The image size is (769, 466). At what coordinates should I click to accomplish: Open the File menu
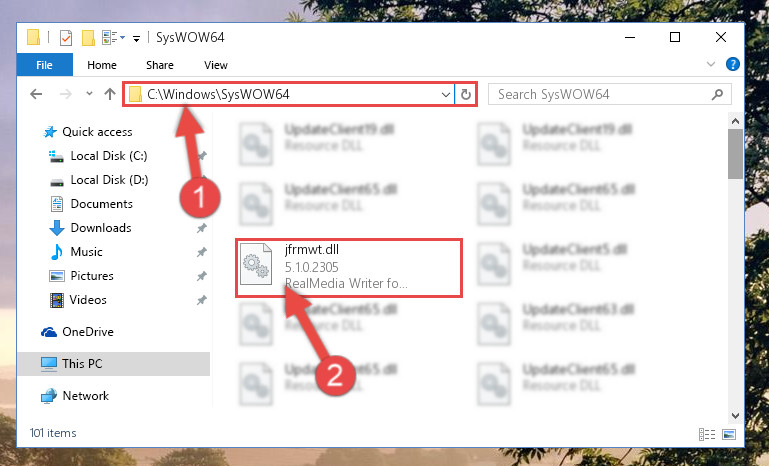44,65
